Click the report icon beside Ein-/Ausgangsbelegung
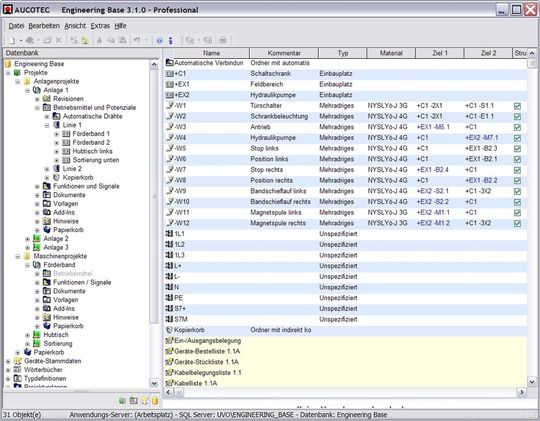This screenshot has height=421, width=540. pos(169,340)
